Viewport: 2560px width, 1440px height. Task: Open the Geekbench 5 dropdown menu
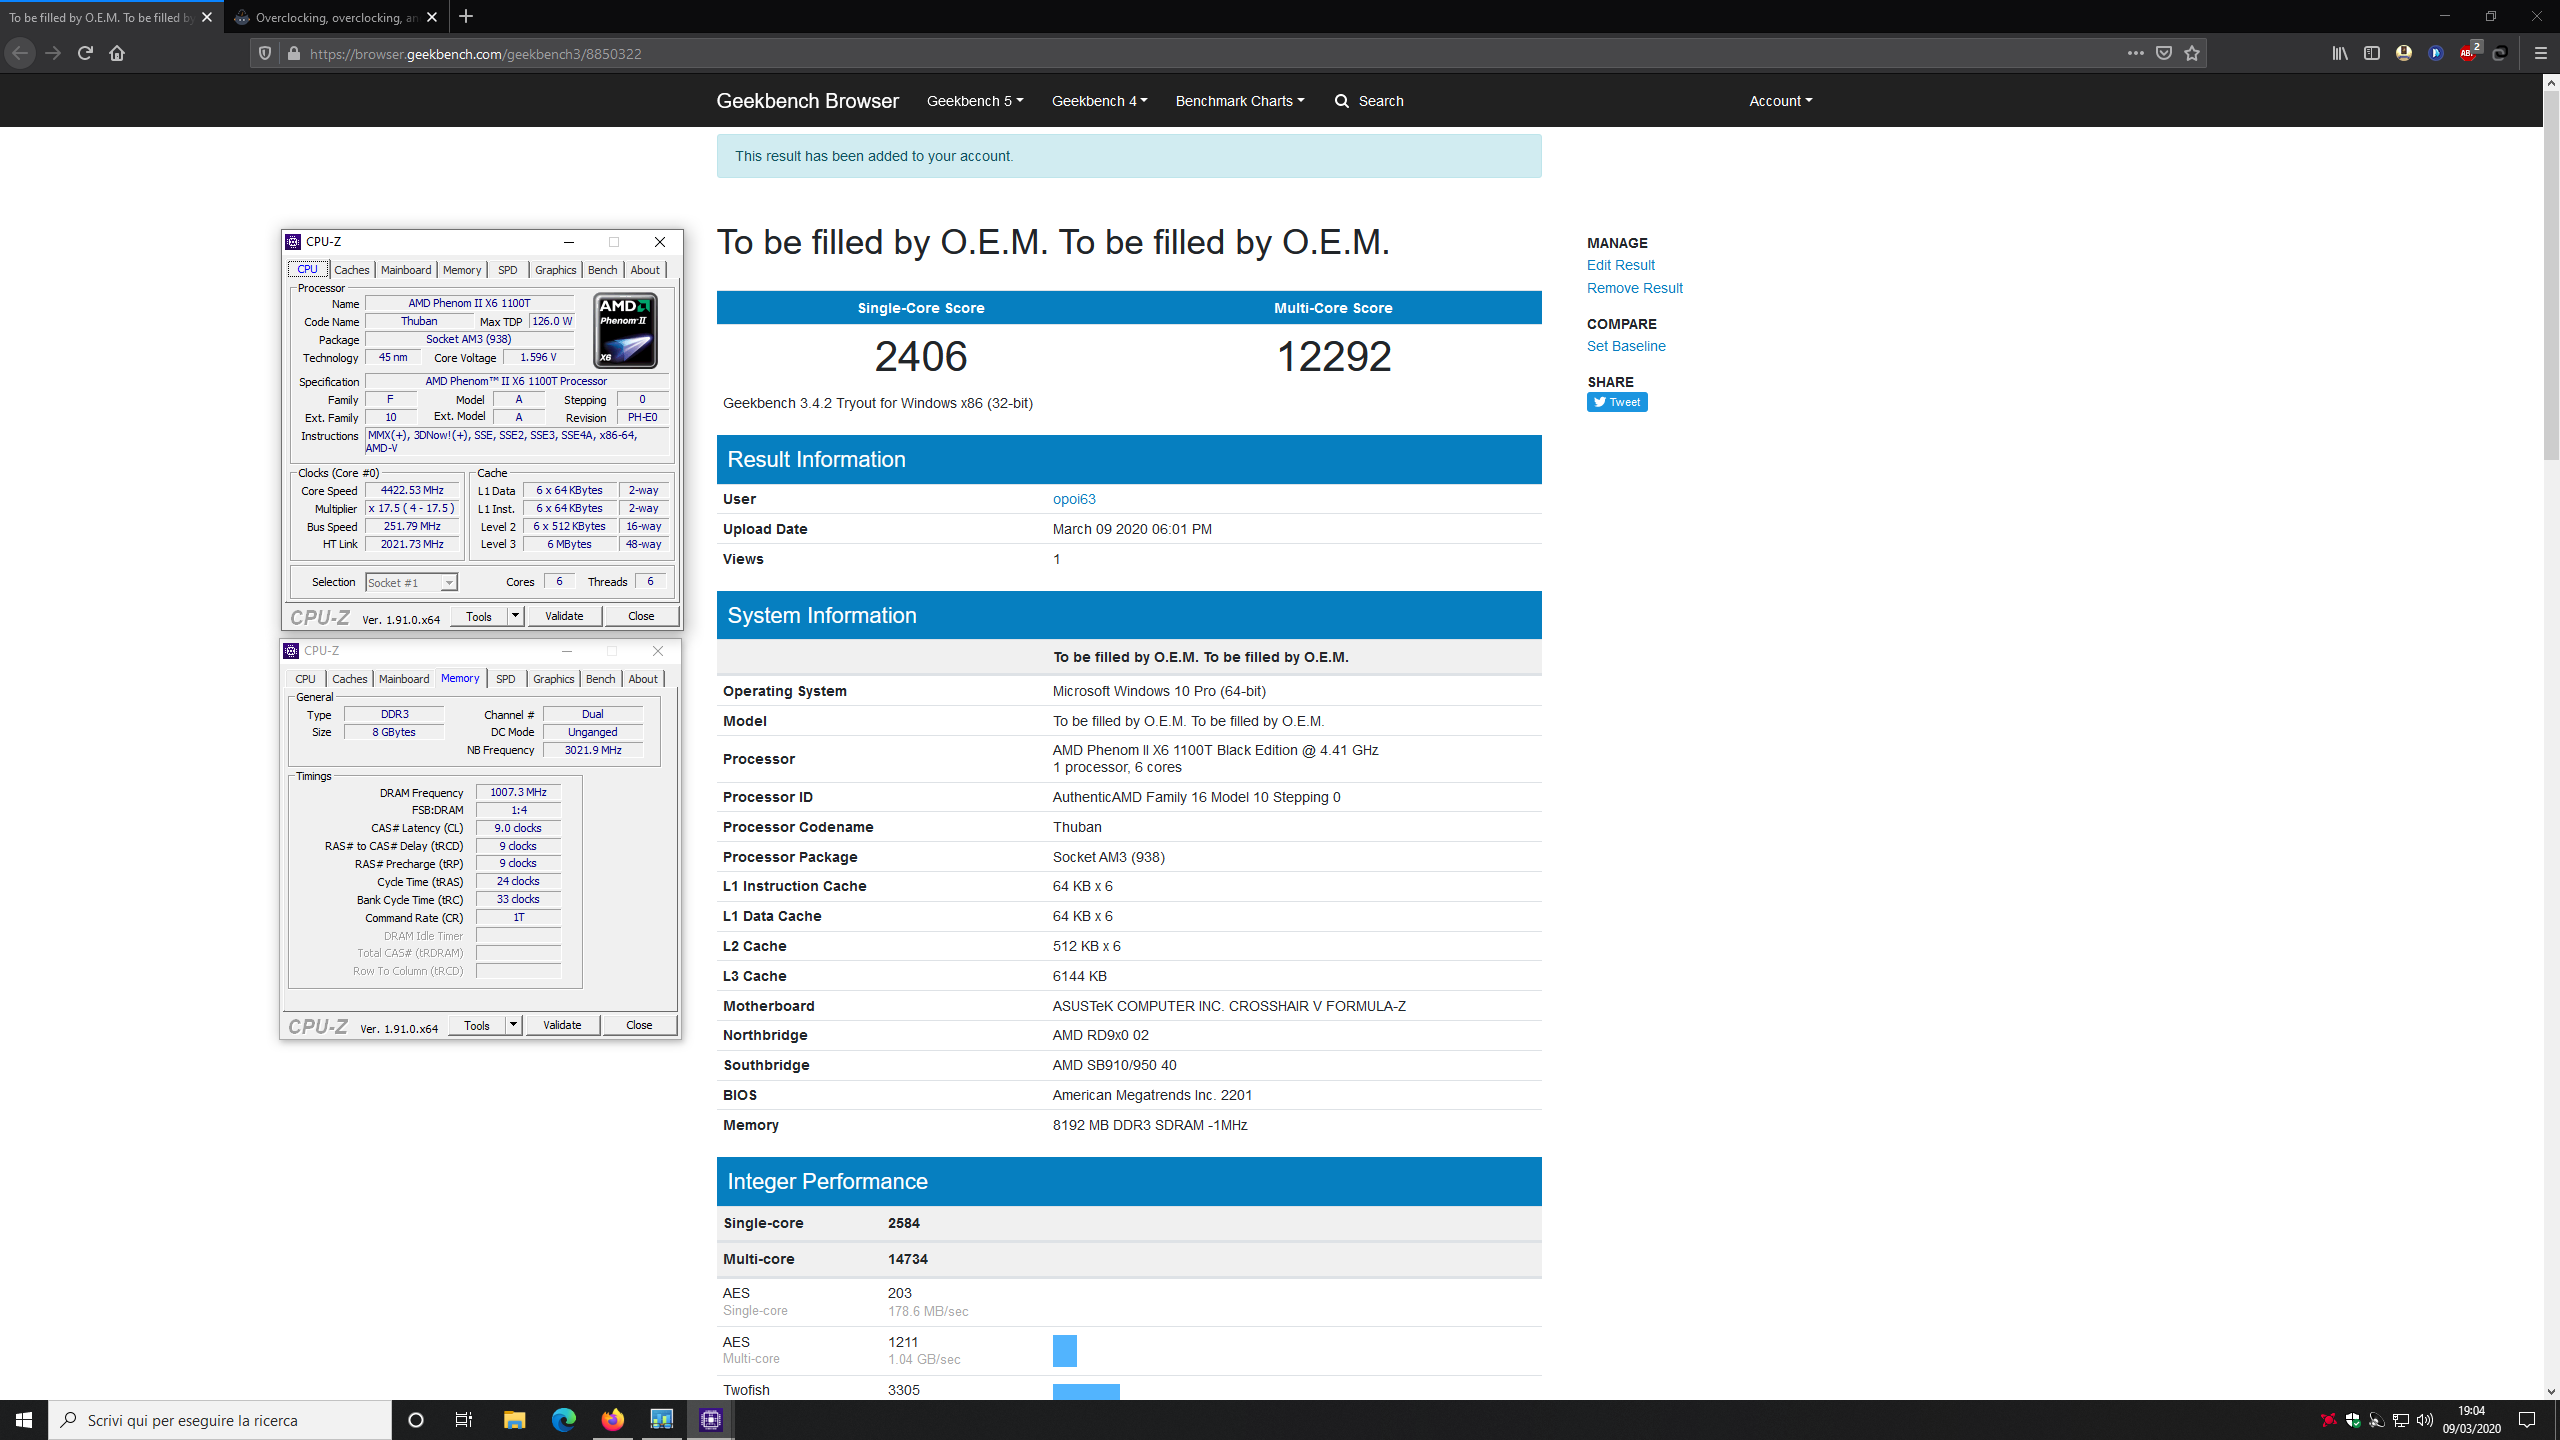tap(975, 101)
